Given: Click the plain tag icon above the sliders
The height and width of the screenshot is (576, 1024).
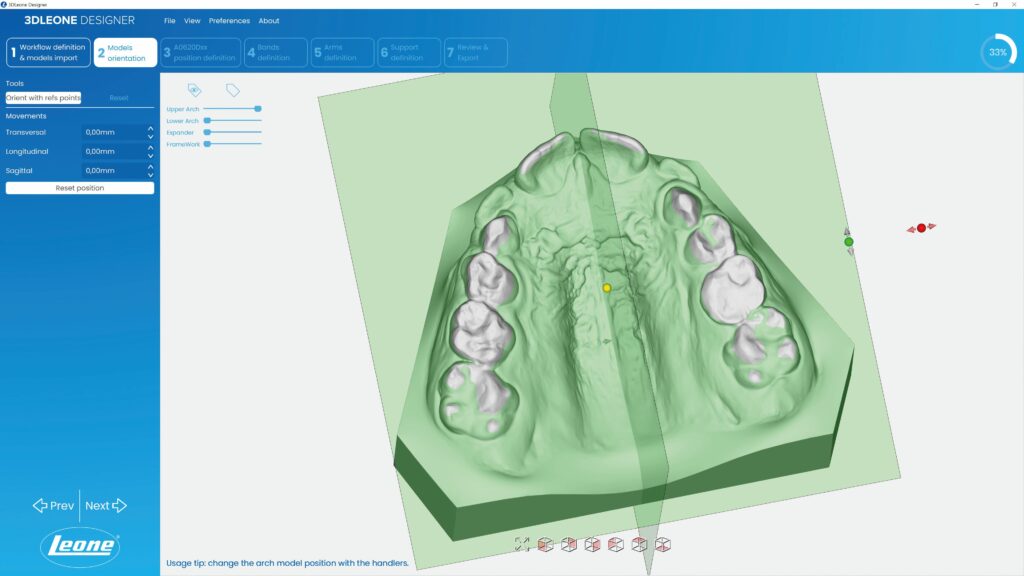Looking at the screenshot, I should coord(232,90).
